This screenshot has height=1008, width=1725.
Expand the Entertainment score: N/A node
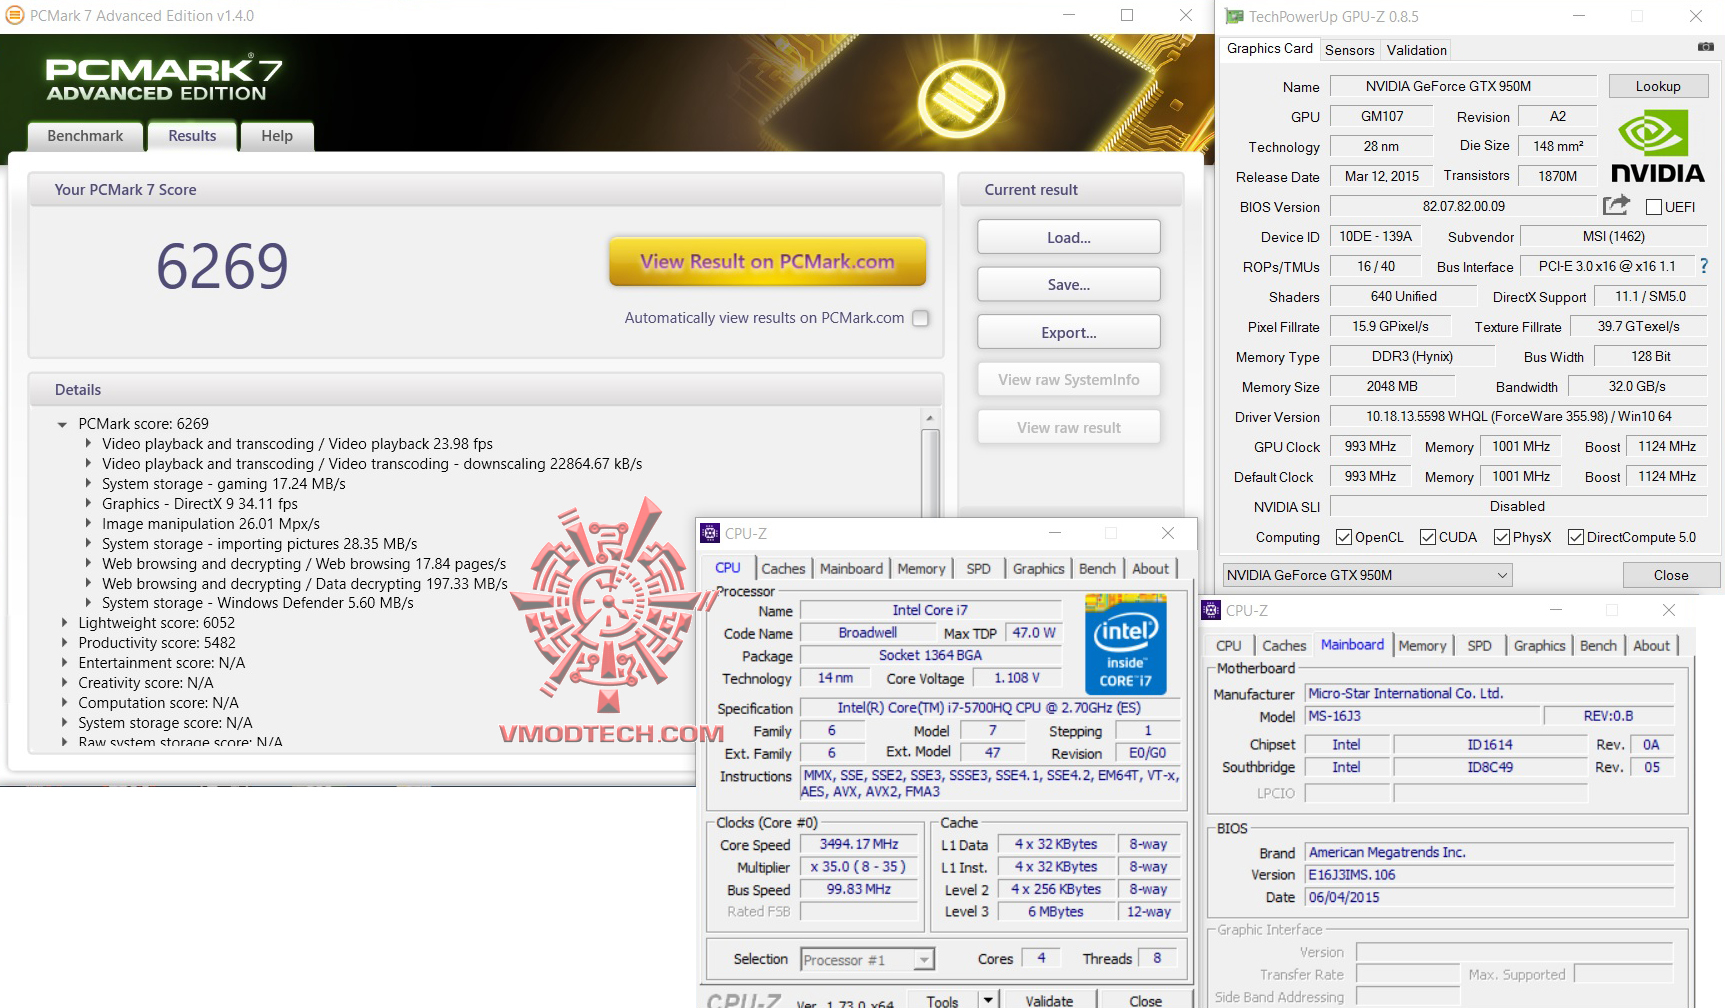[64, 663]
